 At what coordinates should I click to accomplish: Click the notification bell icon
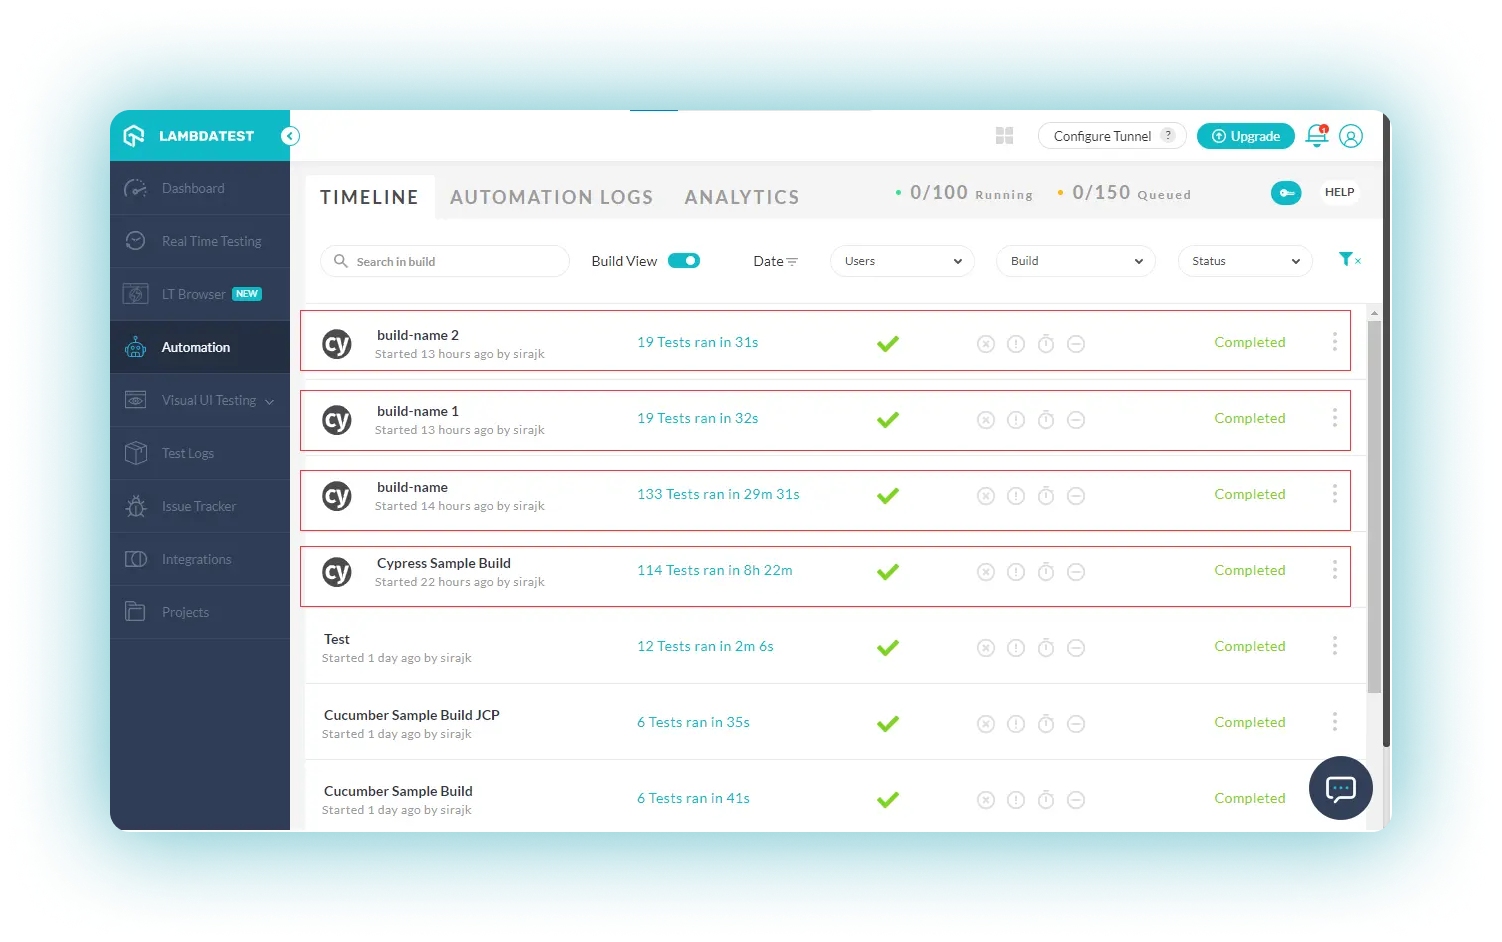click(x=1316, y=136)
